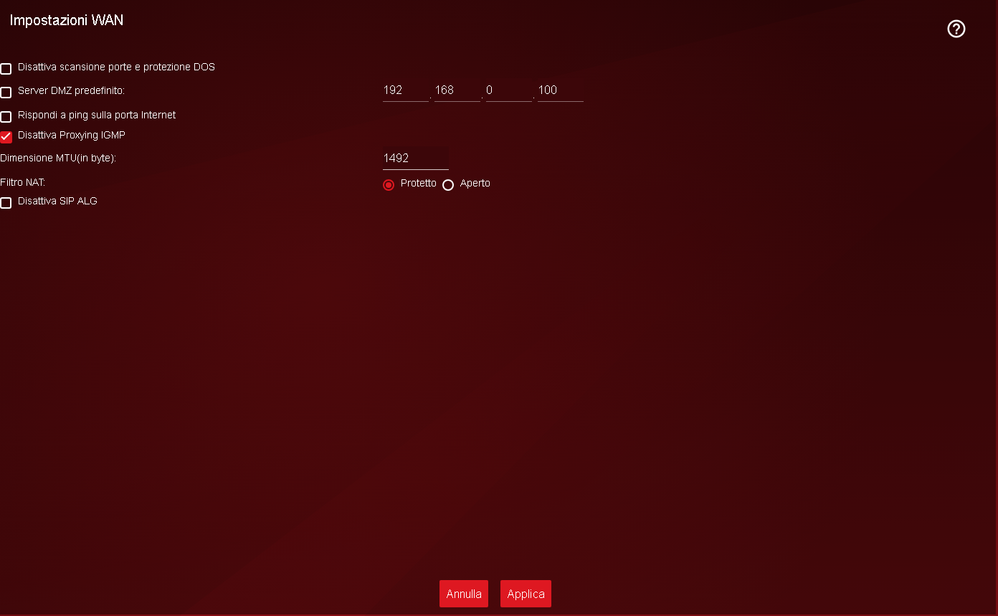Click the DMZ first octet field 192
Image resolution: width=998 pixels, height=616 pixels.
405,90
